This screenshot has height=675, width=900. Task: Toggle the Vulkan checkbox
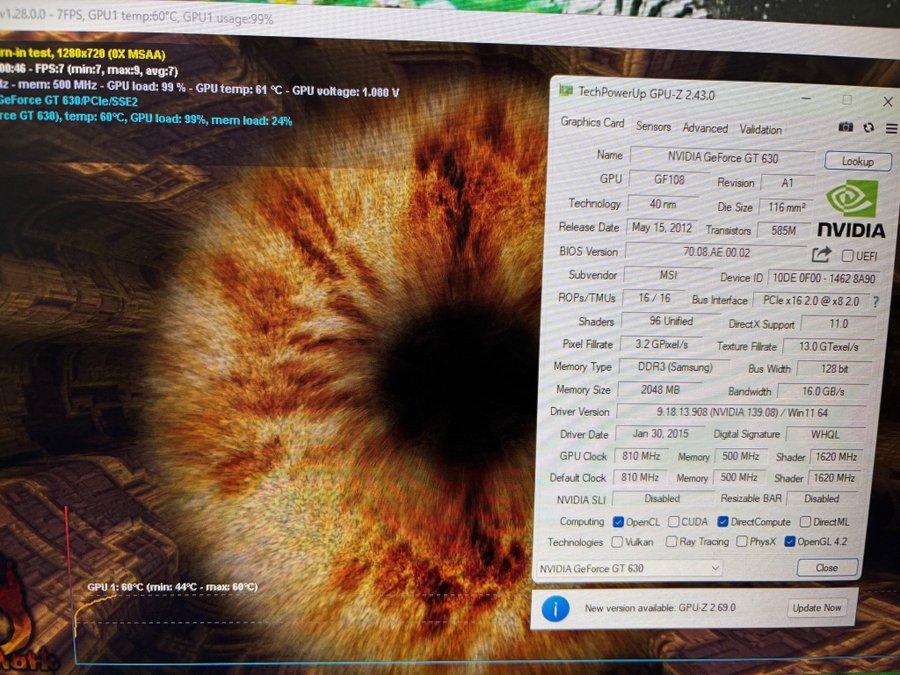coord(617,541)
